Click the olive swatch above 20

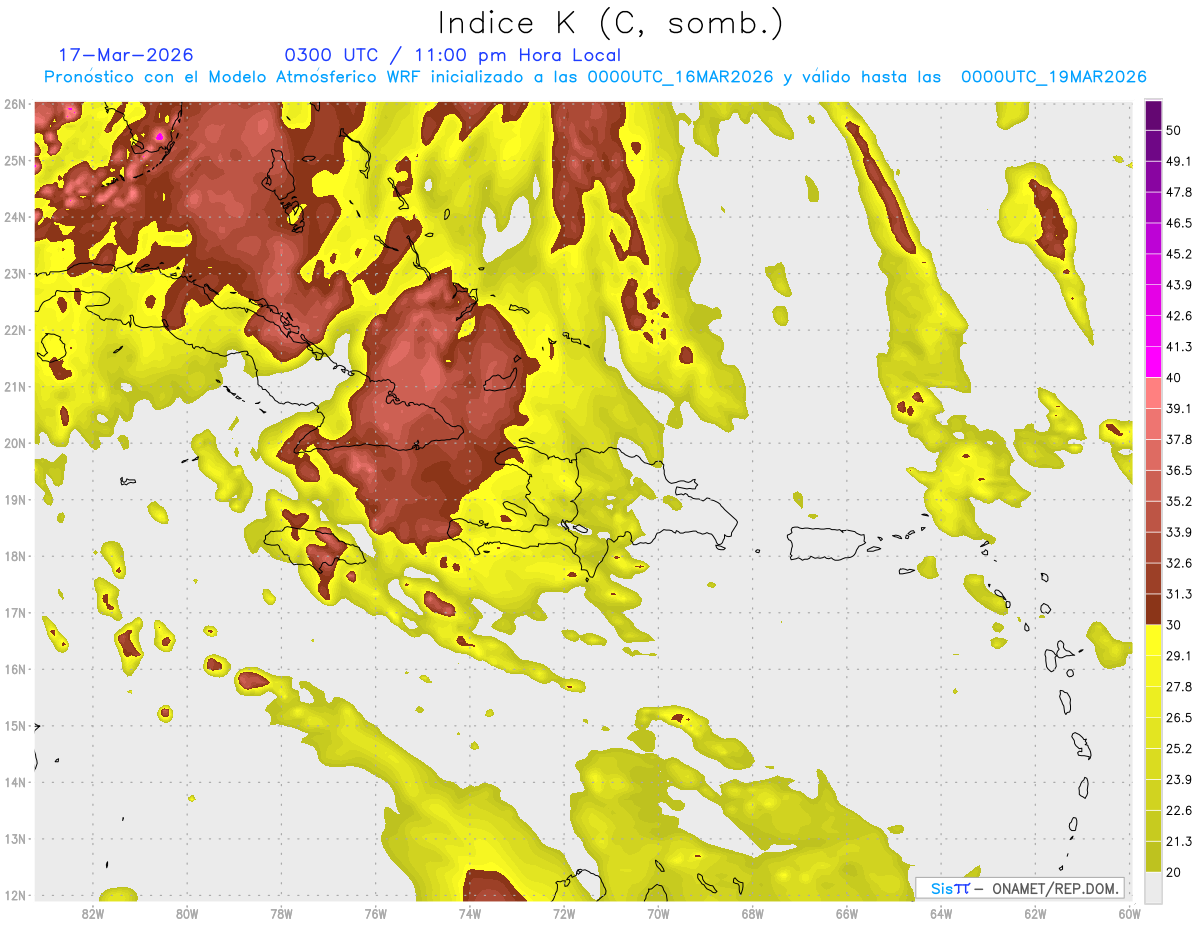[x=1153, y=855]
